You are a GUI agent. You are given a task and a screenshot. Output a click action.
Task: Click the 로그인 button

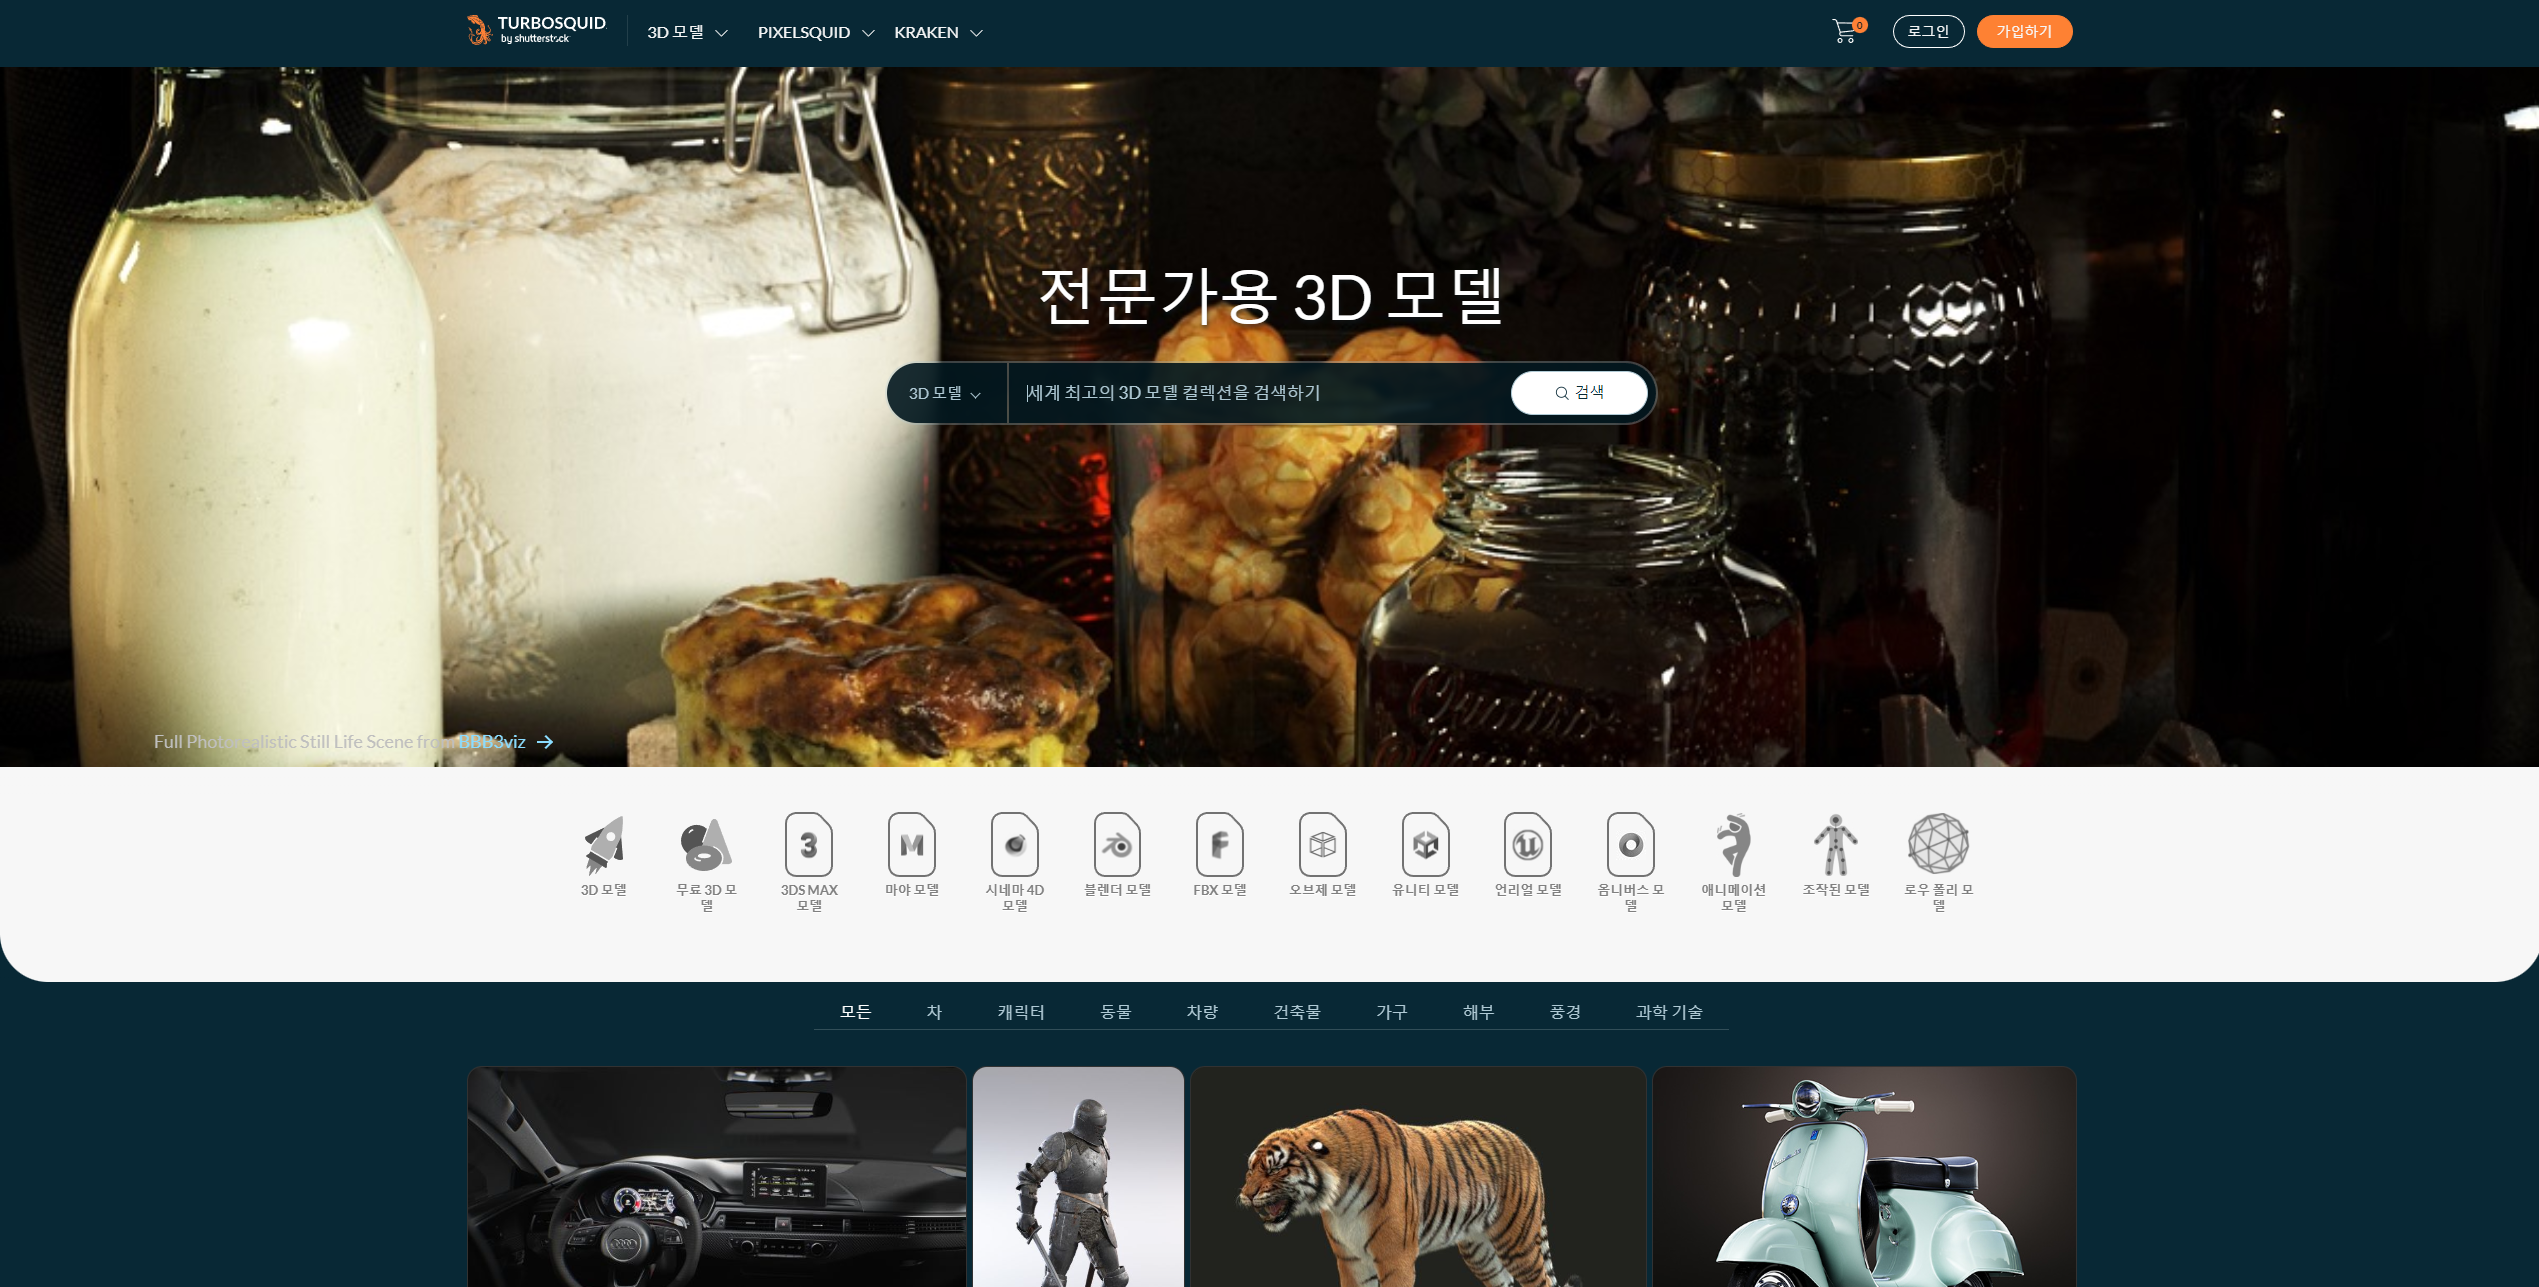point(1928,32)
